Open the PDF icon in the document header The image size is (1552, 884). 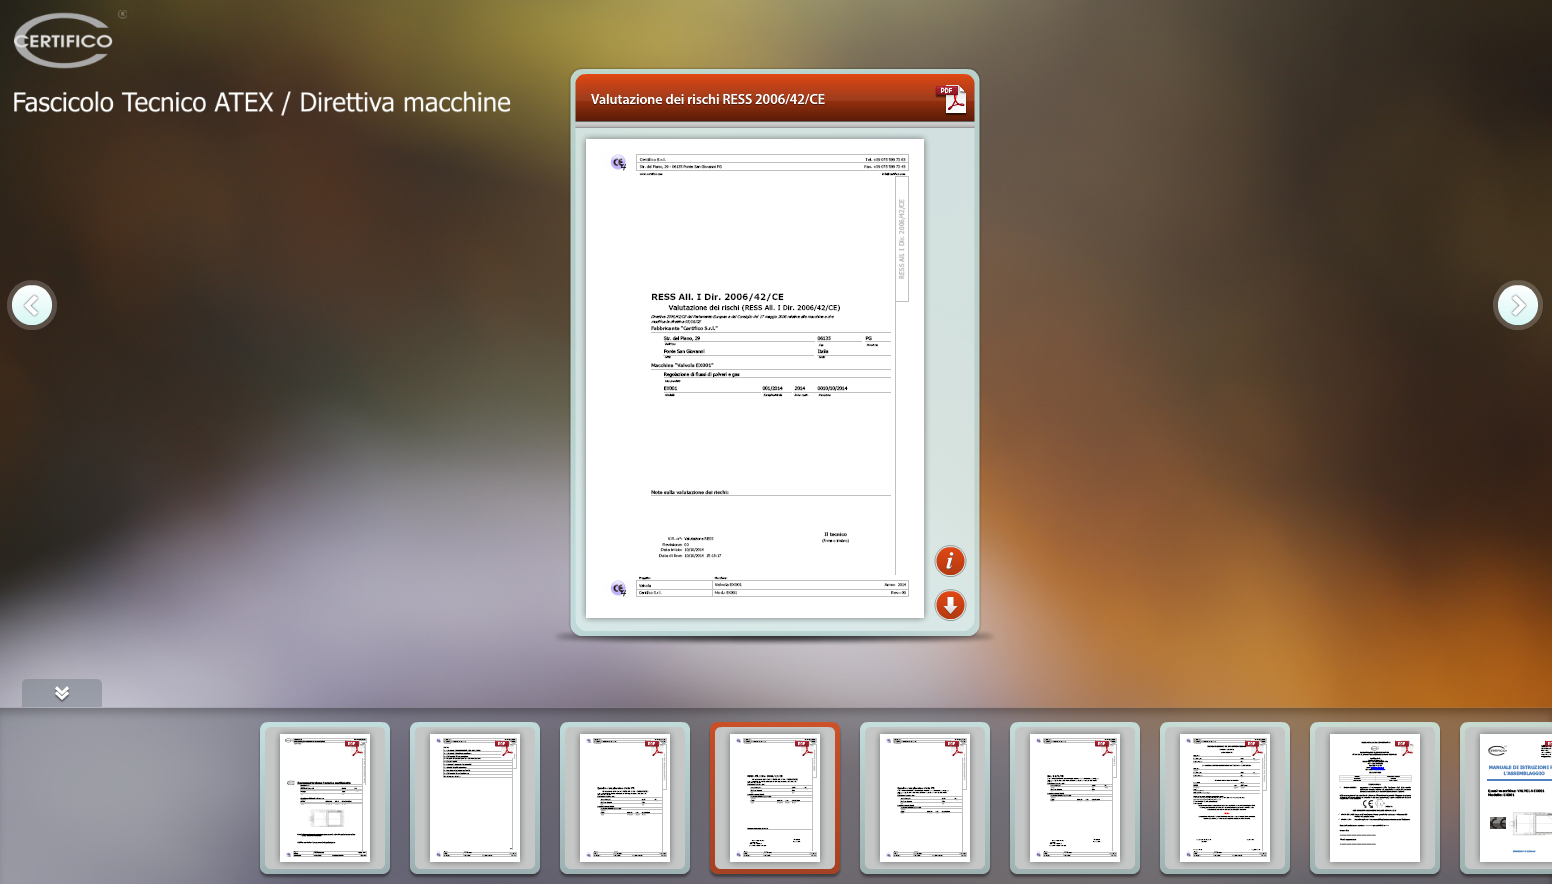click(x=951, y=98)
